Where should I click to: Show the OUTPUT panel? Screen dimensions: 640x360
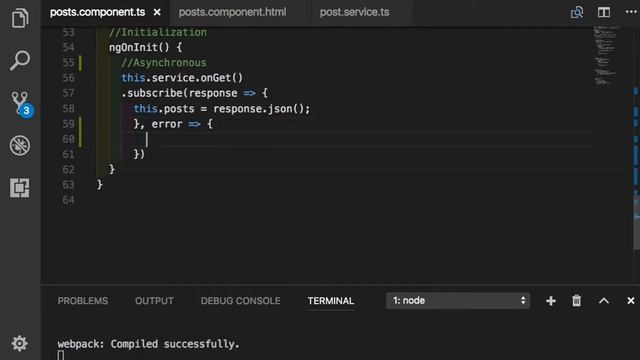pos(154,301)
